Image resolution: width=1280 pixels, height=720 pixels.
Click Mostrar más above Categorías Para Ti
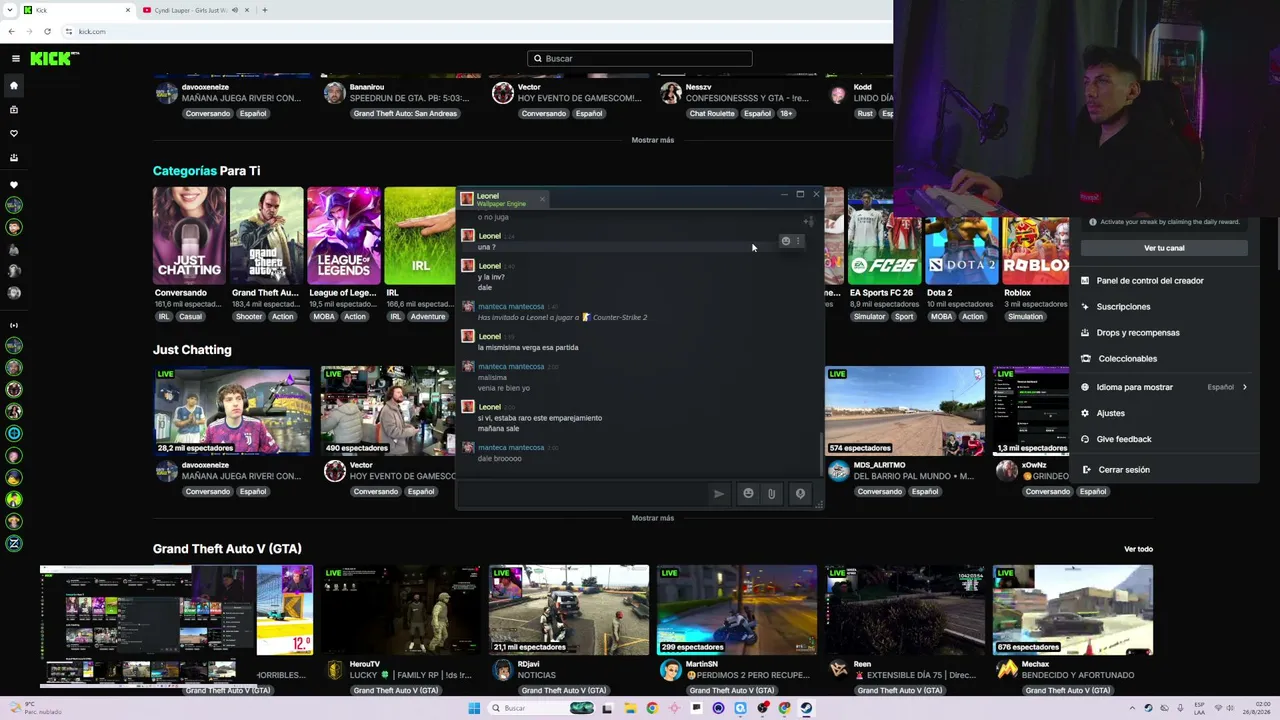click(652, 140)
